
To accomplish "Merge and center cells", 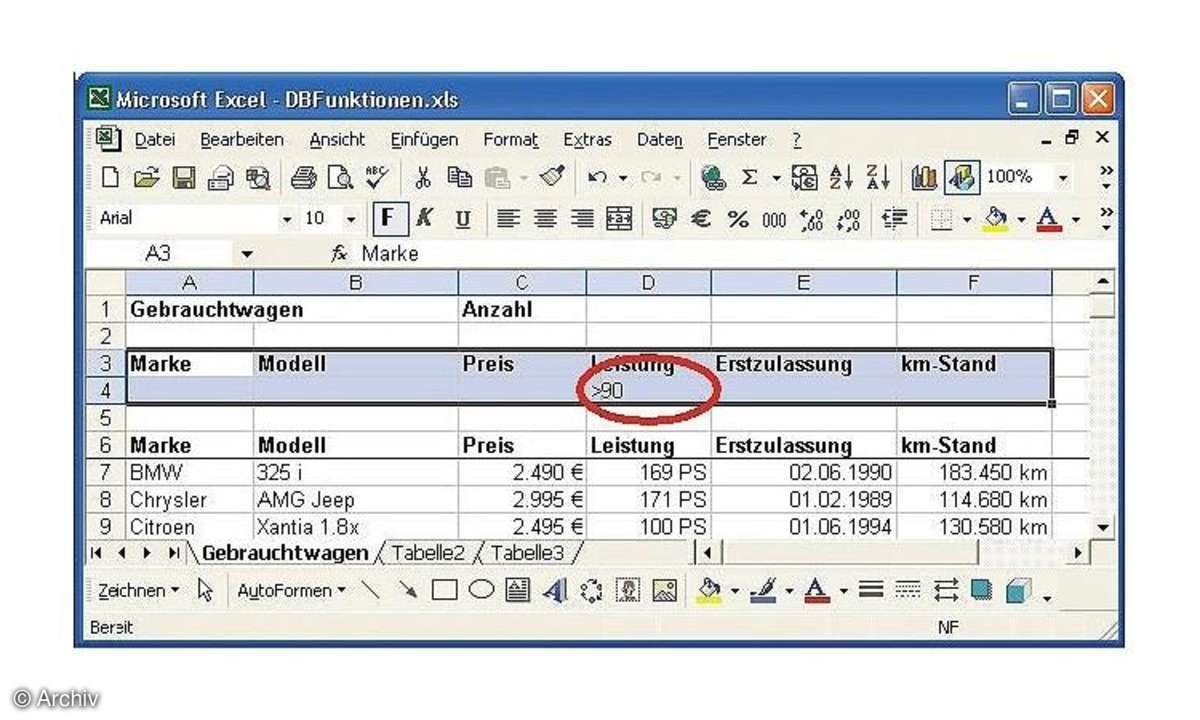I will point(619,218).
